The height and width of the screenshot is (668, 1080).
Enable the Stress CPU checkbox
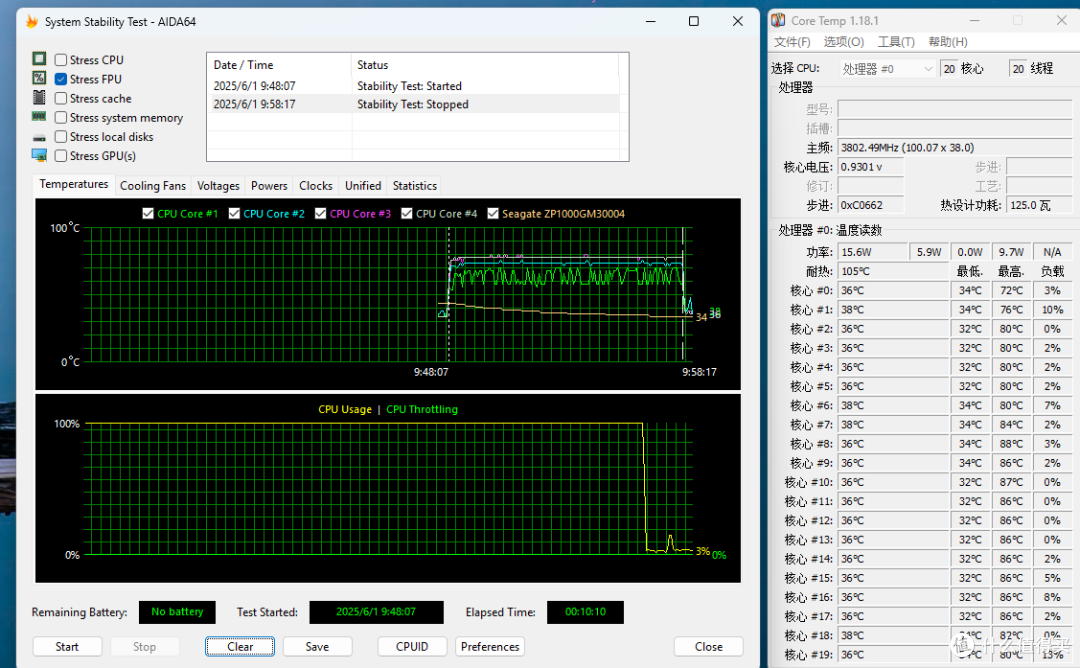(x=61, y=60)
